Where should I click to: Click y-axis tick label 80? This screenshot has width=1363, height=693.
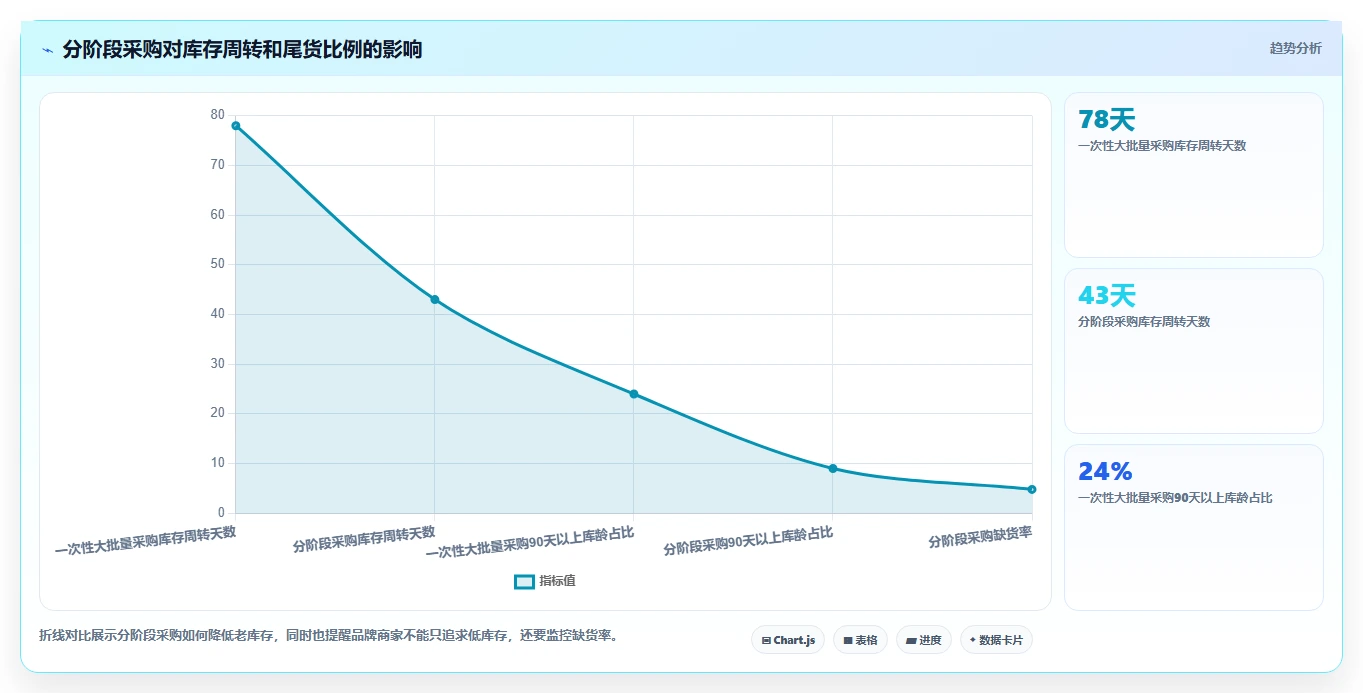click(x=218, y=115)
